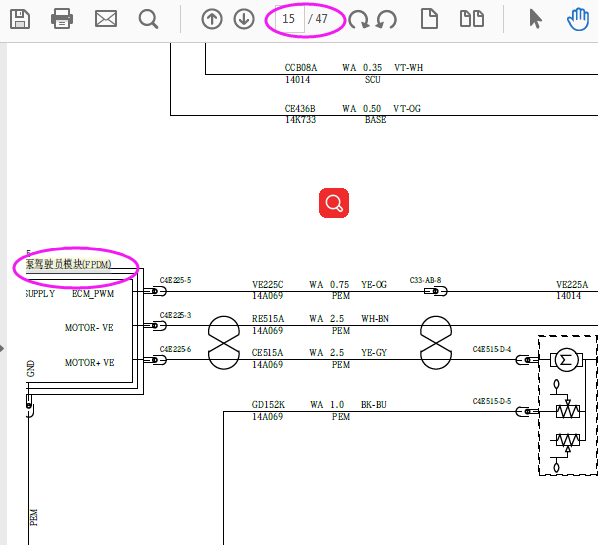Image resolution: width=598 pixels, height=545 pixels.
Task: Expand the left side panel arrow
Action: pyautogui.click(x=2, y=348)
